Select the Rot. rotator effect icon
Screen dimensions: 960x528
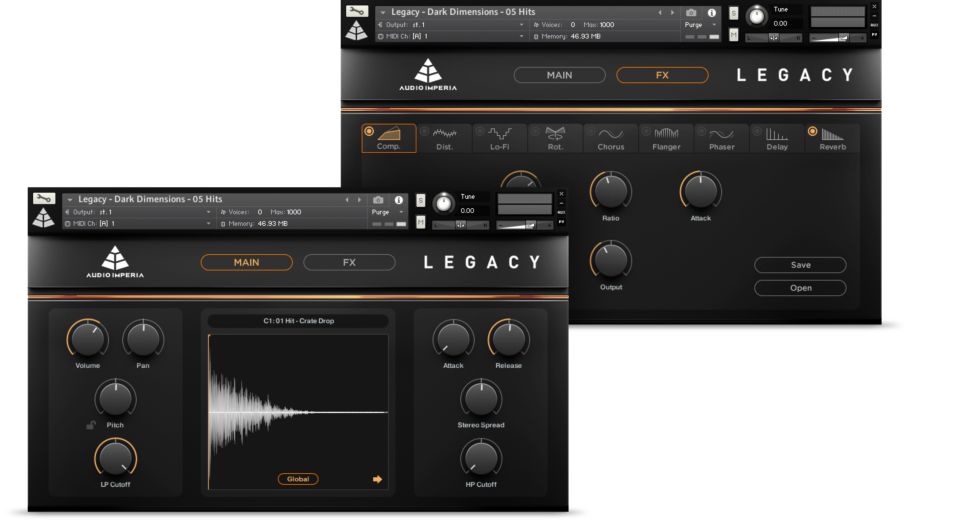pyautogui.click(x=555, y=134)
